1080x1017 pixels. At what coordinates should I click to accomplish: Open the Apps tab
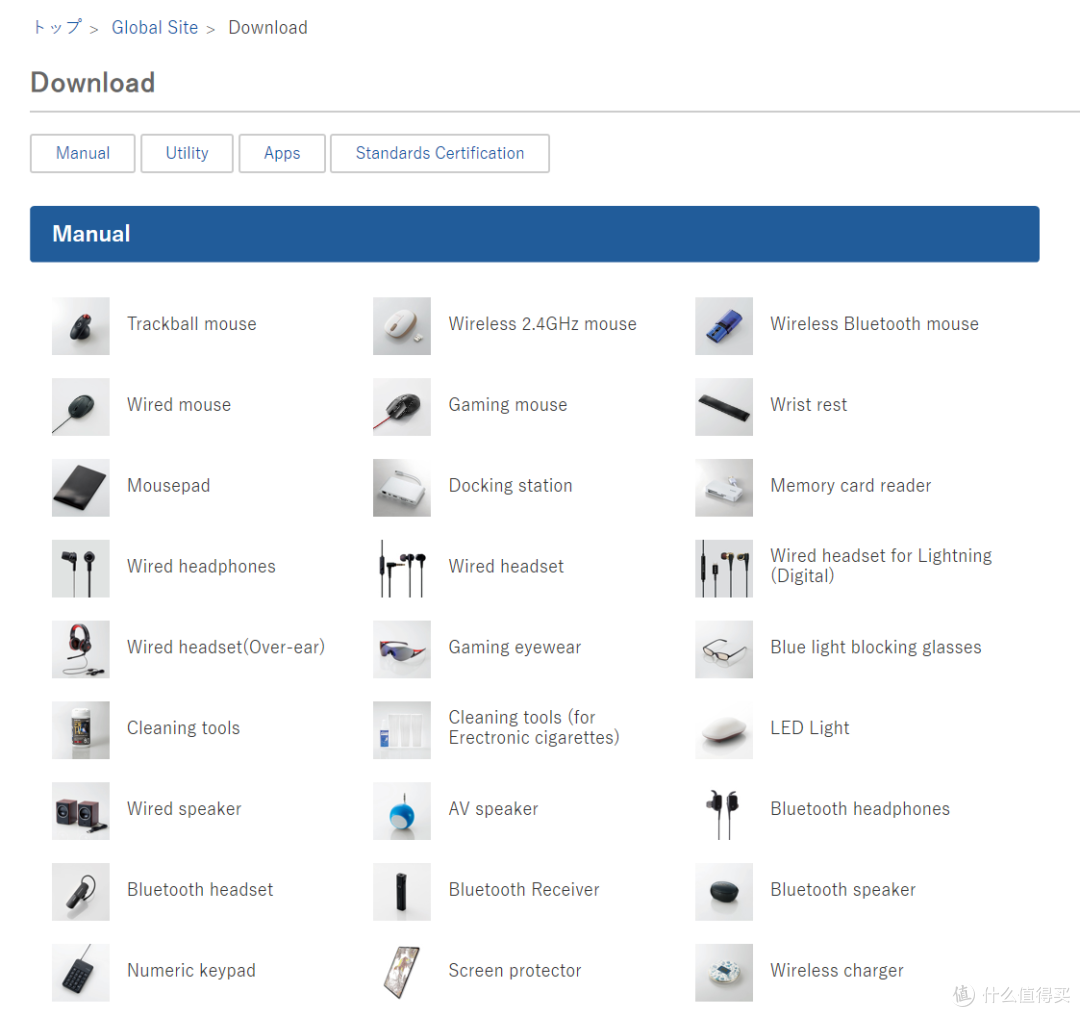[282, 153]
